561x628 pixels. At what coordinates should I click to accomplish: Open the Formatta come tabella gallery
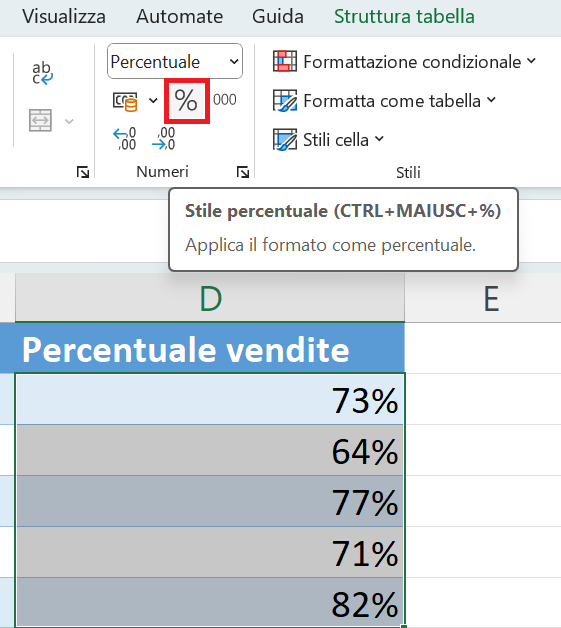tap(384, 101)
